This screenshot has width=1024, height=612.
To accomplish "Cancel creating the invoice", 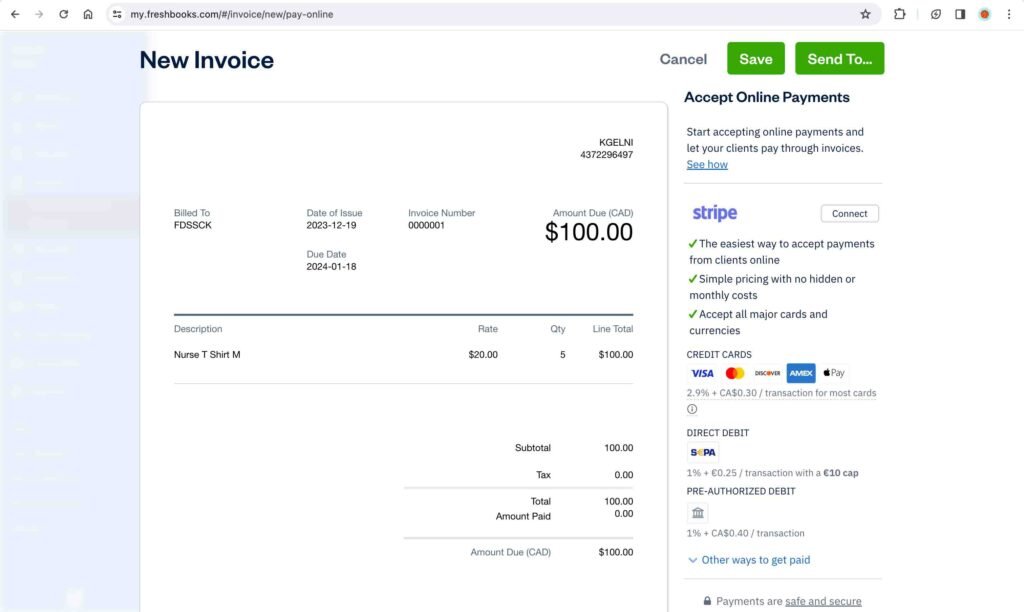I will tap(682, 59).
